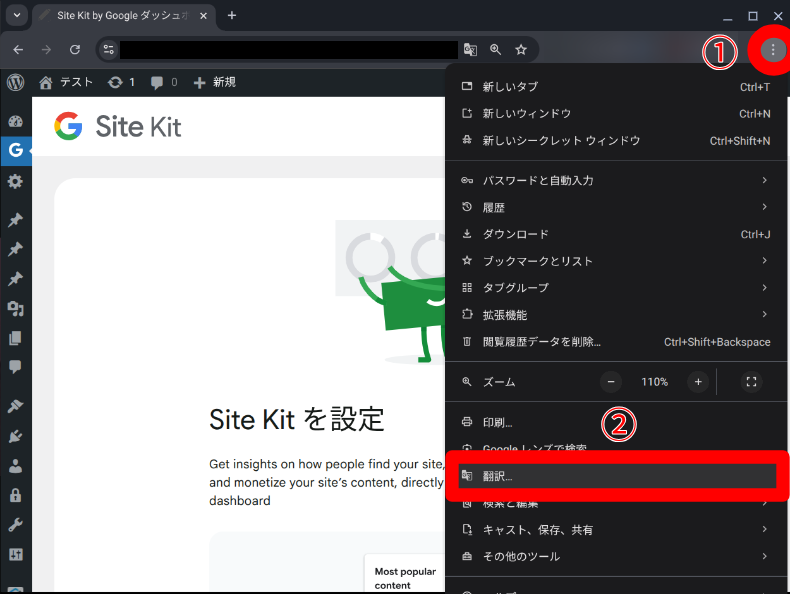Select 新しいタブ menu item
Image resolution: width=790 pixels, height=594 pixels.
(x=616, y=87)
